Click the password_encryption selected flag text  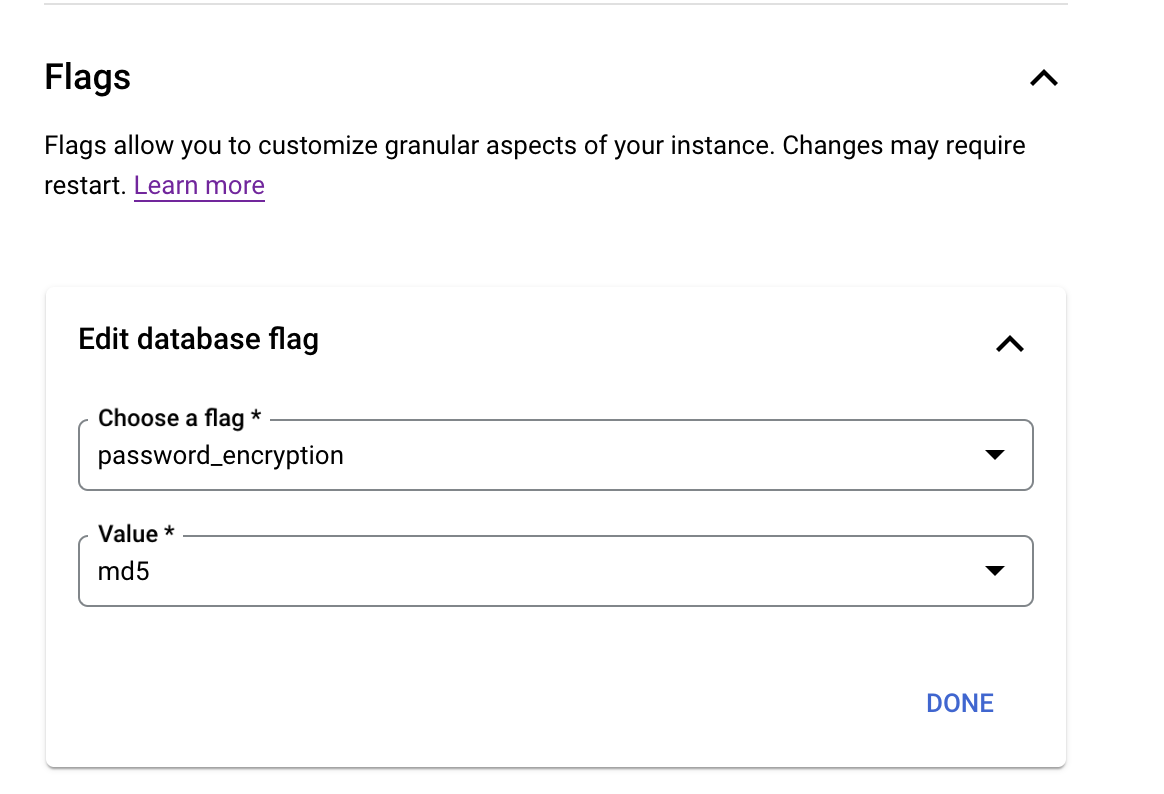pyautogui.click(x=220, y=456)
